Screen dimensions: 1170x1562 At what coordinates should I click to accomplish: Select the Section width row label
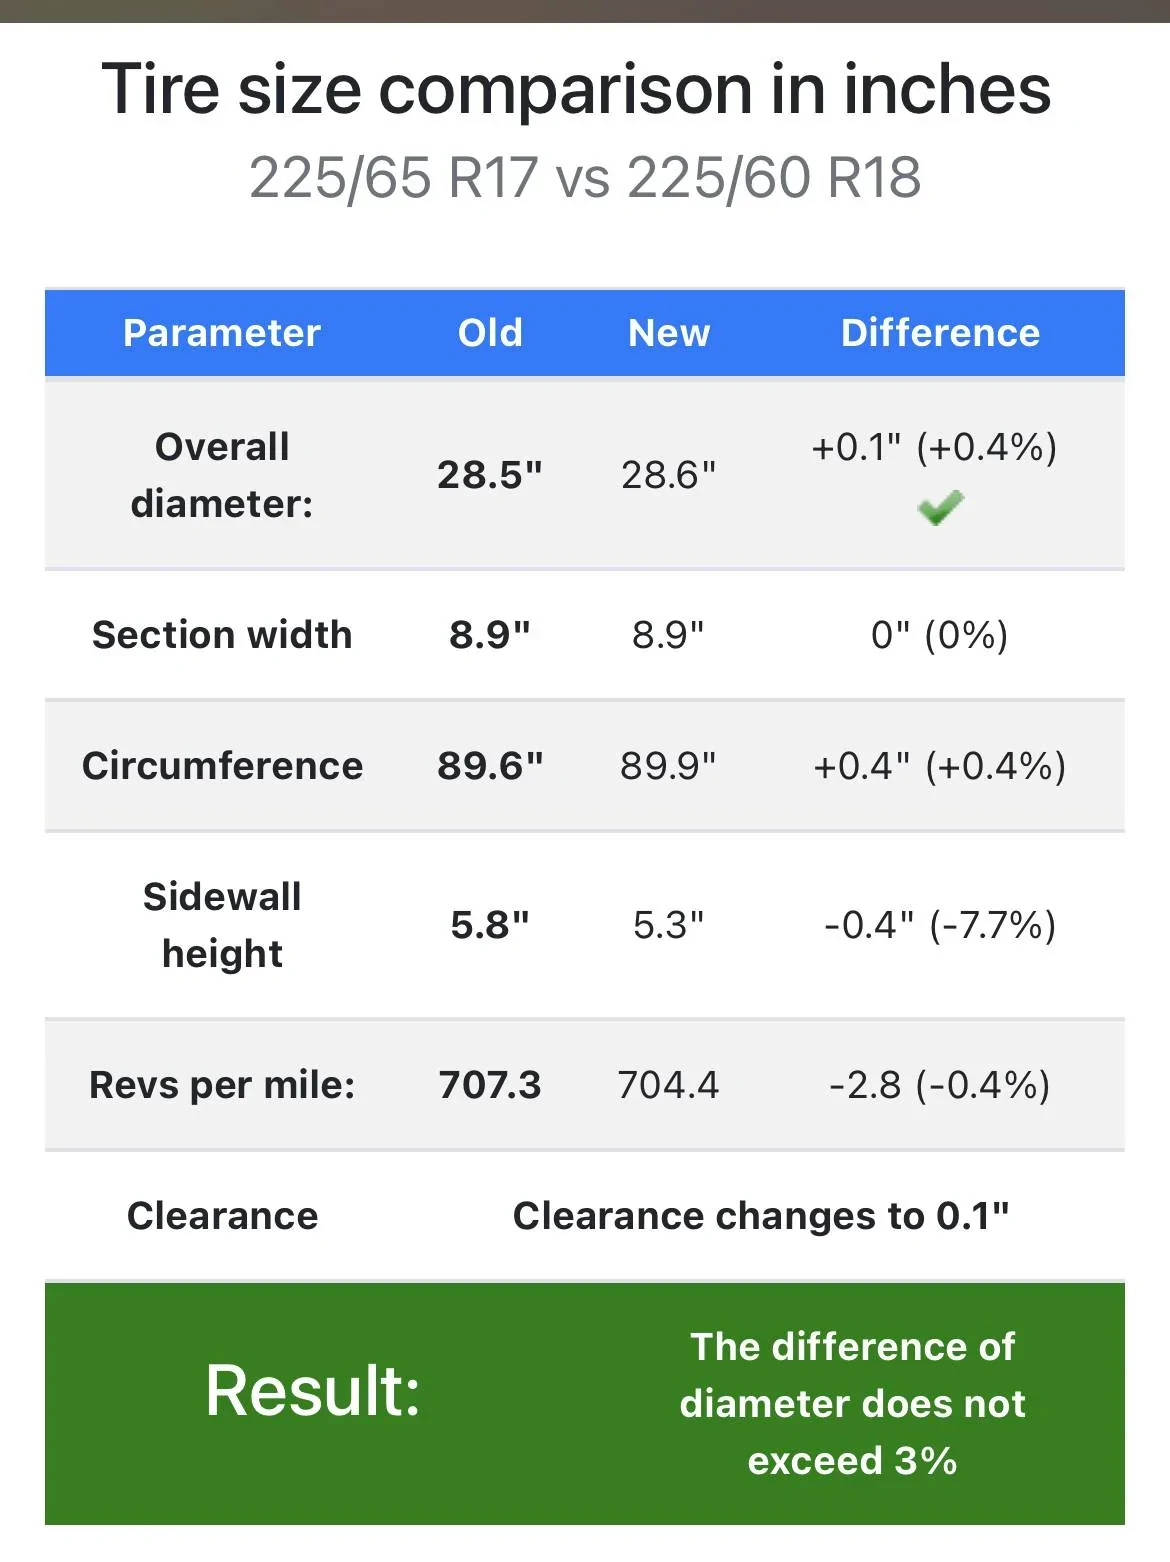click(222, 635)
